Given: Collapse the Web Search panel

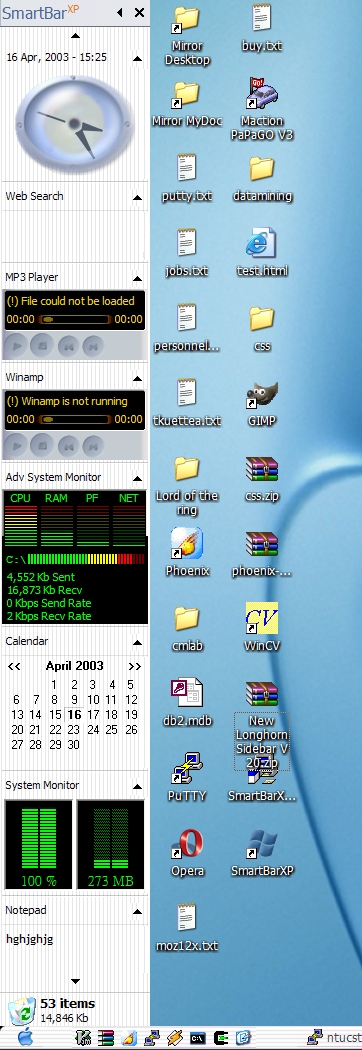Looking at the screenshot, I should click(137, 197).
